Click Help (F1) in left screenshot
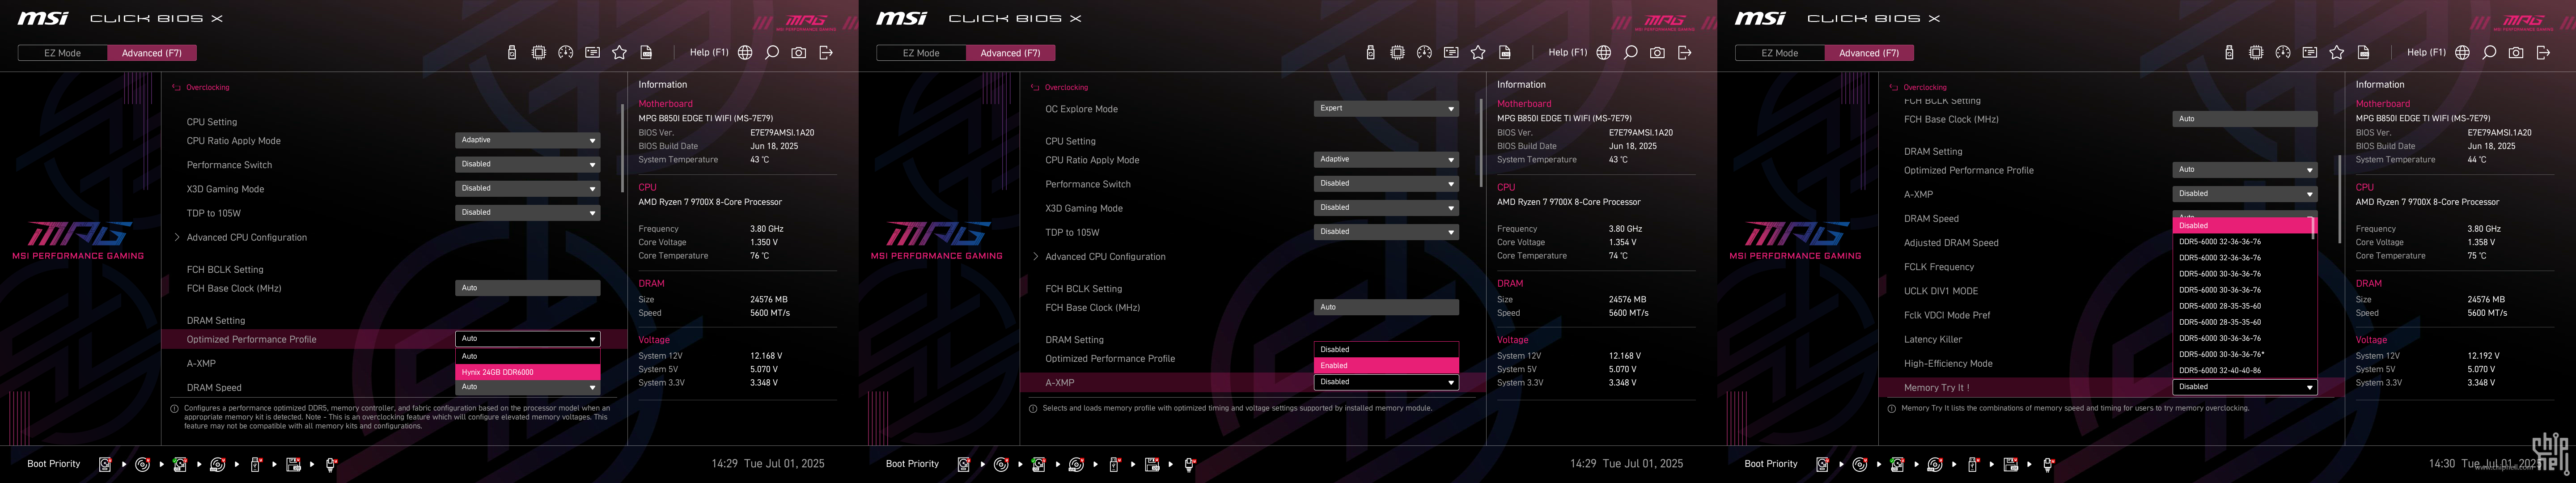 709,53
